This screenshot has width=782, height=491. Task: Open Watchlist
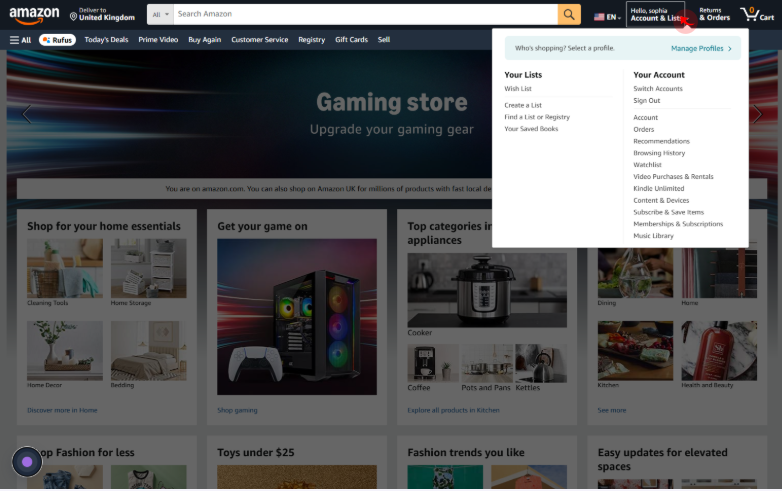click(x=647, y=165)
